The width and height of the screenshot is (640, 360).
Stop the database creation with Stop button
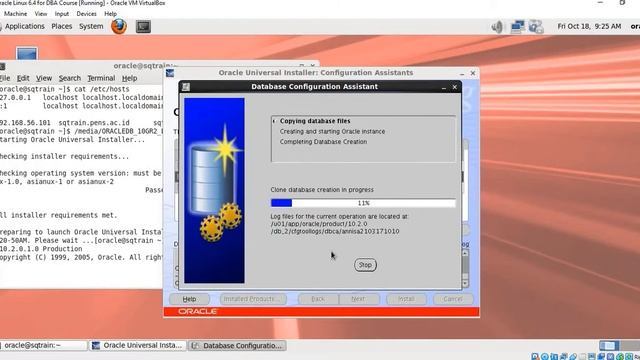tap(365, 265)
